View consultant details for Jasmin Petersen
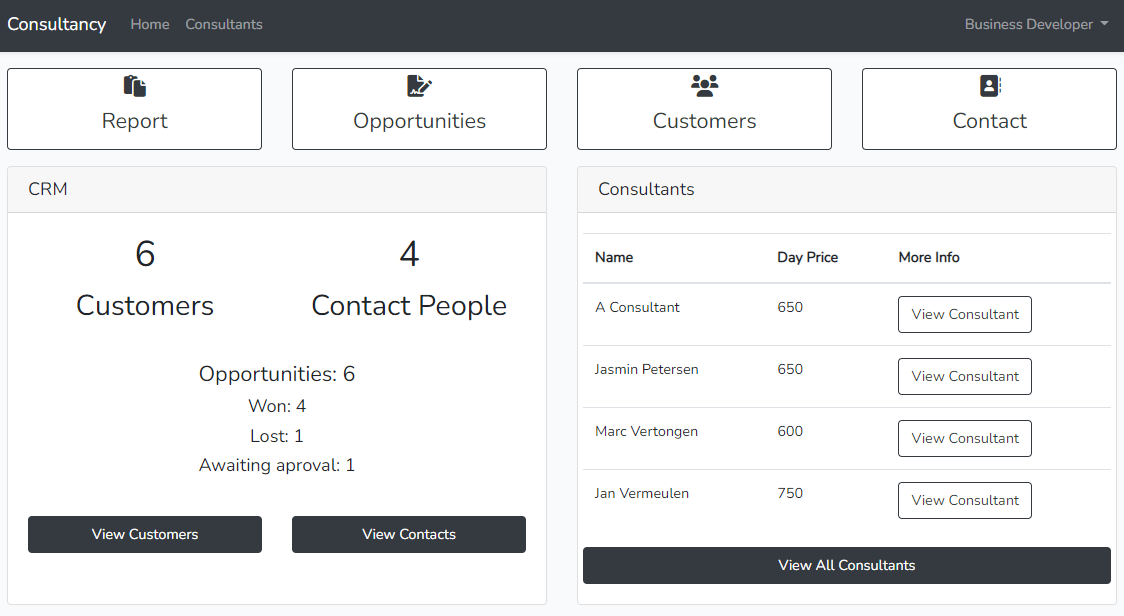This screenshot has height=616, width=1124. (965, 376)
